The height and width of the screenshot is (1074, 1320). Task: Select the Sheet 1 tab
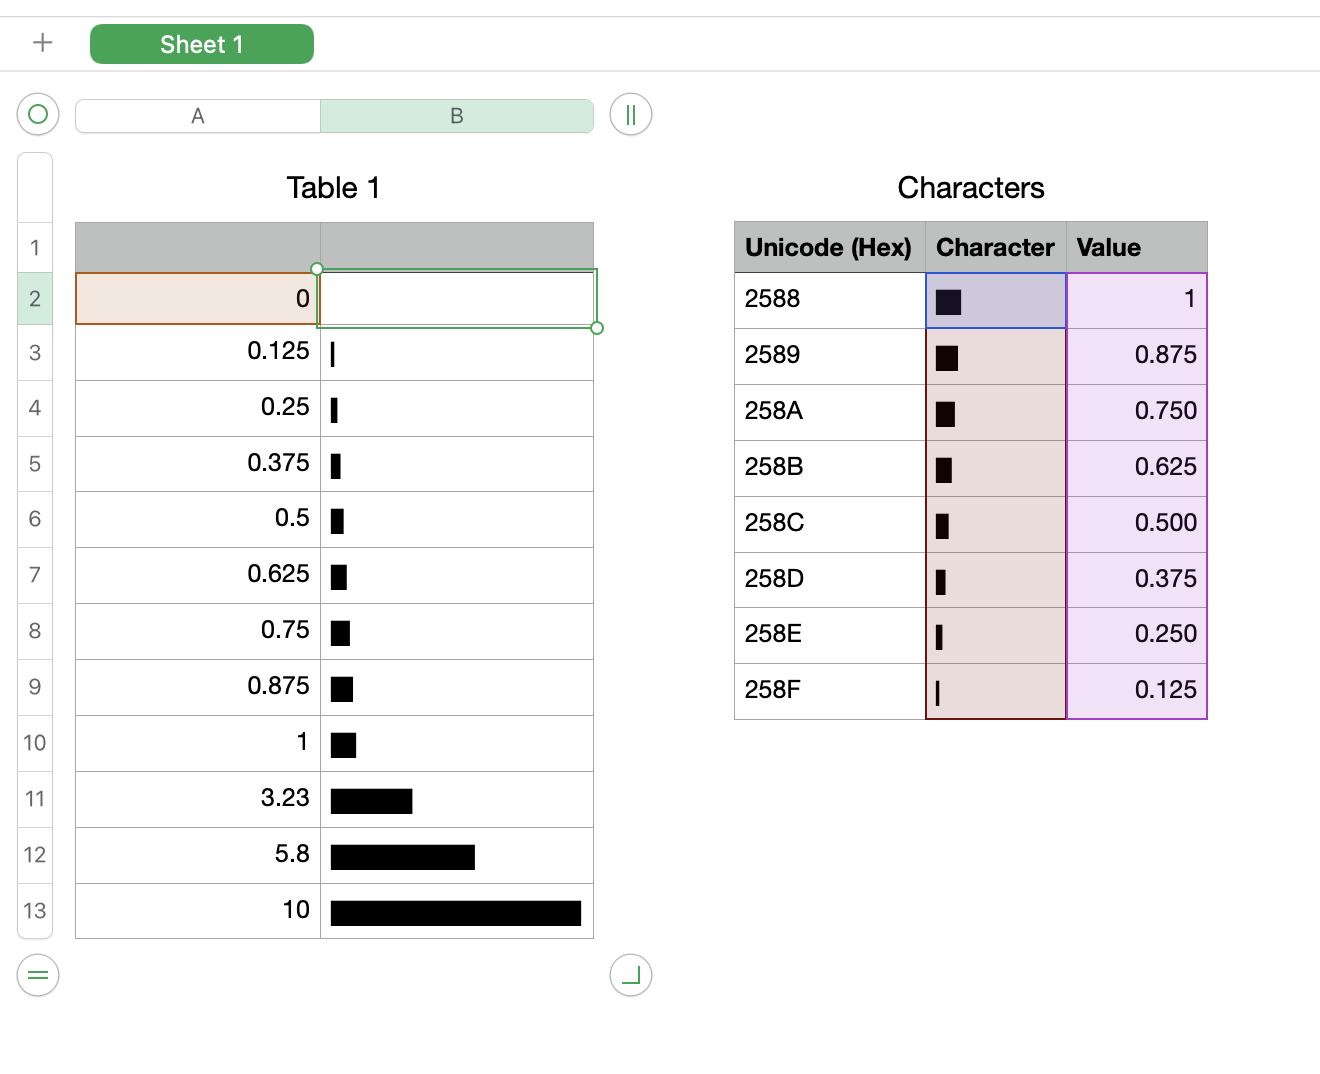point(201,44)
